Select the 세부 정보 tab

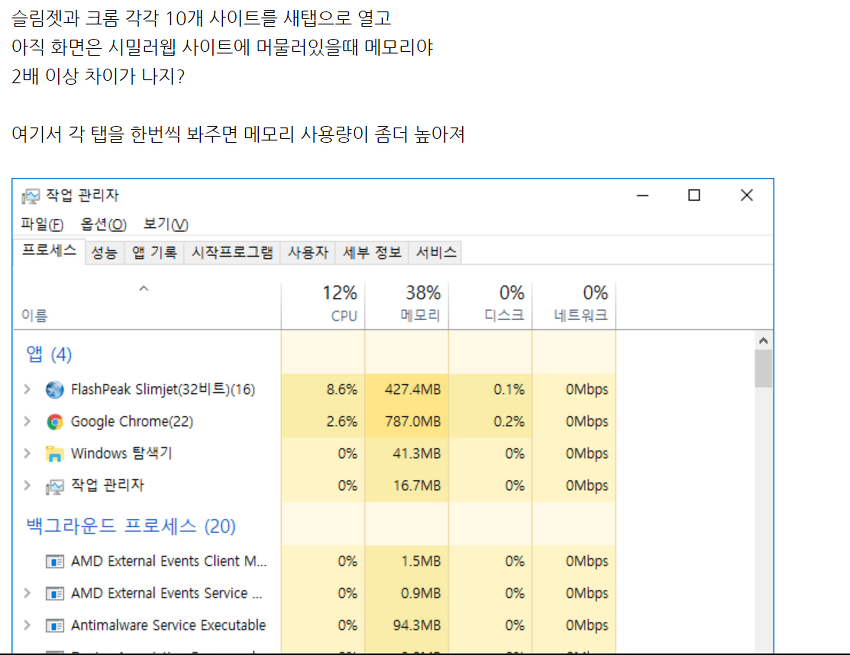pyautogui.click(x=371, y=252)
